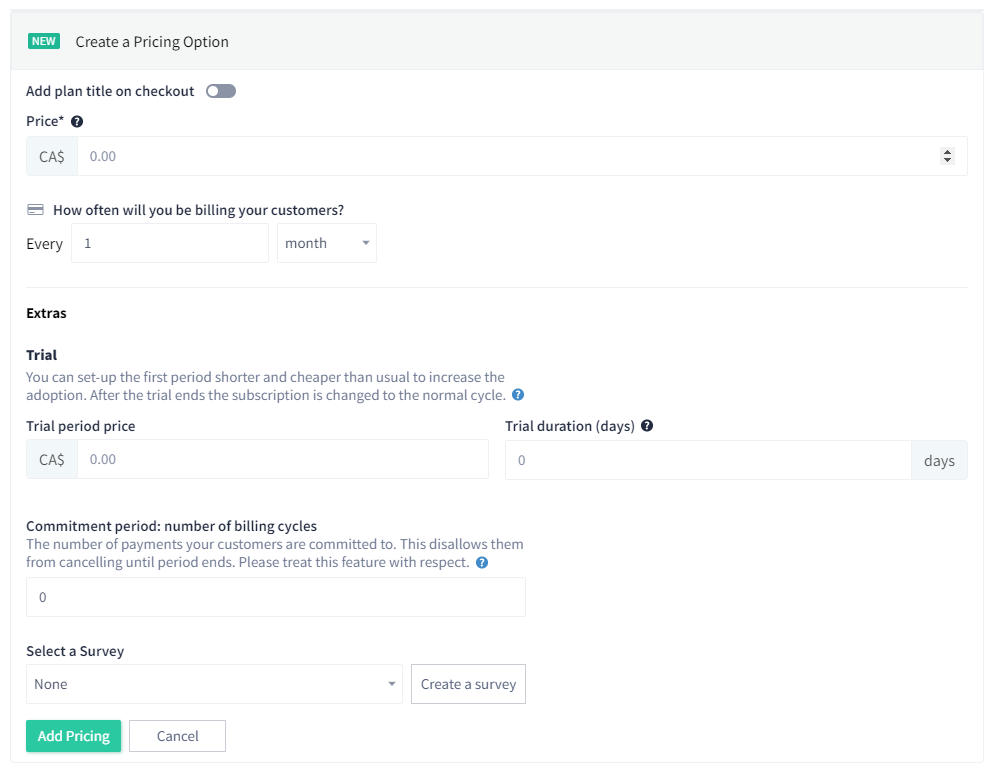
Task: Toggle Add plan title on checkout
Action: tap(221, 91)
